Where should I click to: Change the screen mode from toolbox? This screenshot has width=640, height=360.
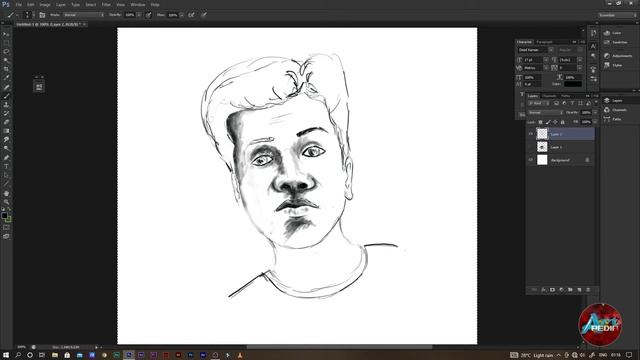click(6, 236)
